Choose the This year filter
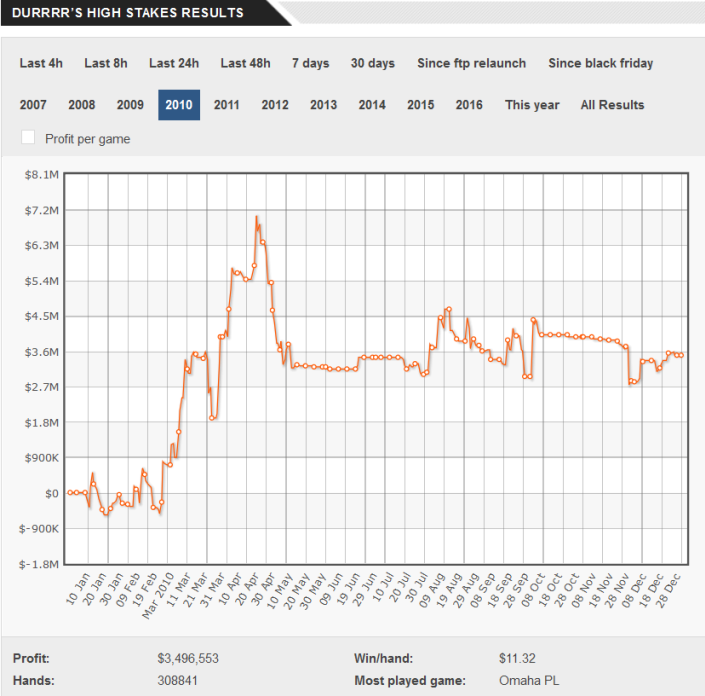 532,105
